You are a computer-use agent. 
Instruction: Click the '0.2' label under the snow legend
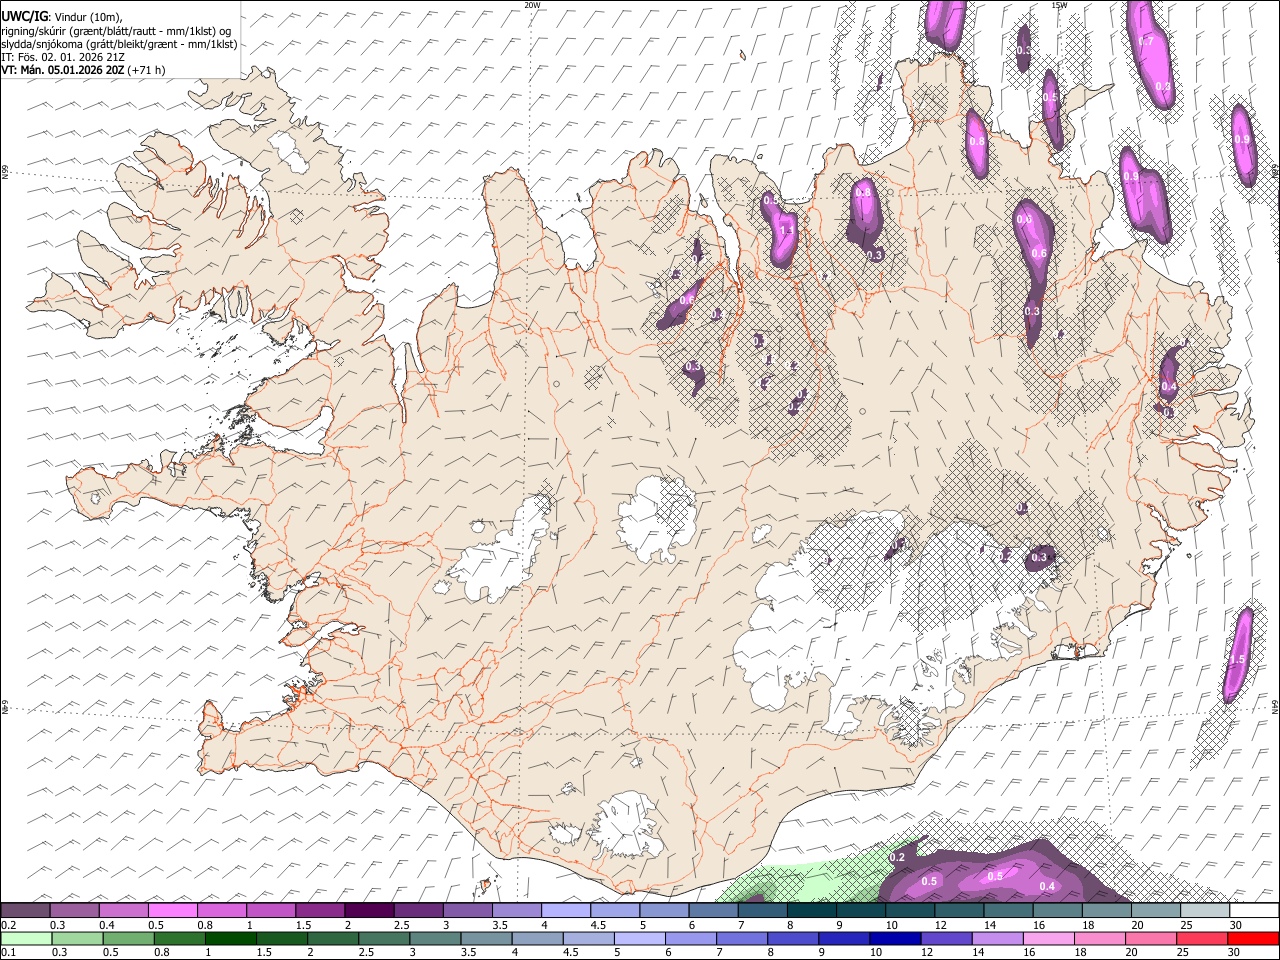click(9, 925)
